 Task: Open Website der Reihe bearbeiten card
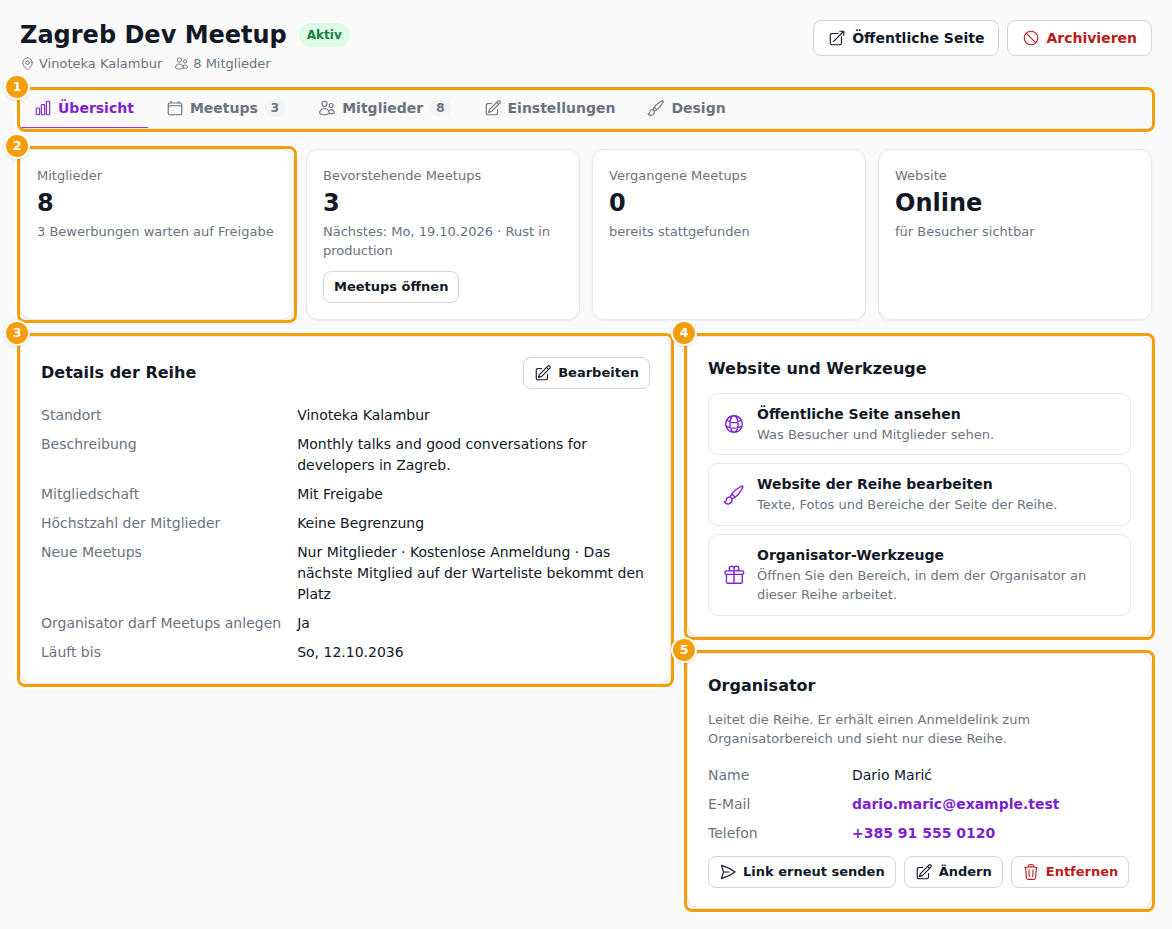point(919,495)
